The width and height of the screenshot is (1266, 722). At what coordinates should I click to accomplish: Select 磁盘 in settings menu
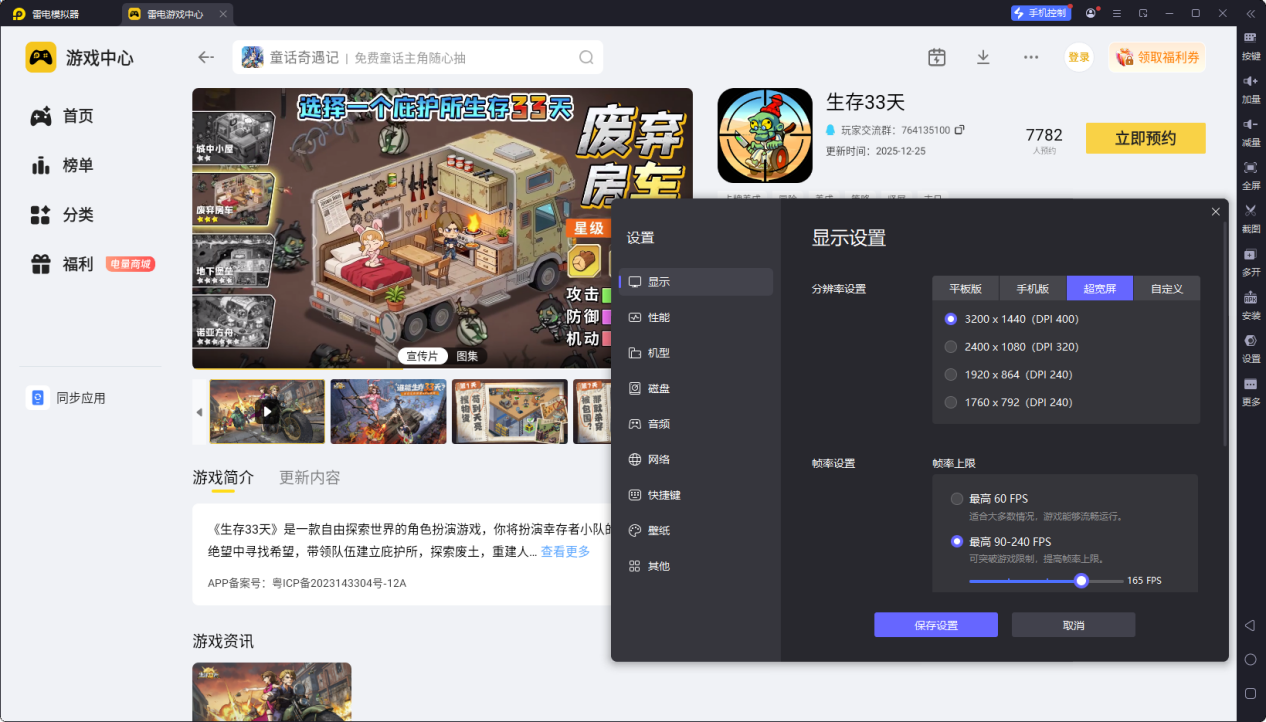click(696, 388)
